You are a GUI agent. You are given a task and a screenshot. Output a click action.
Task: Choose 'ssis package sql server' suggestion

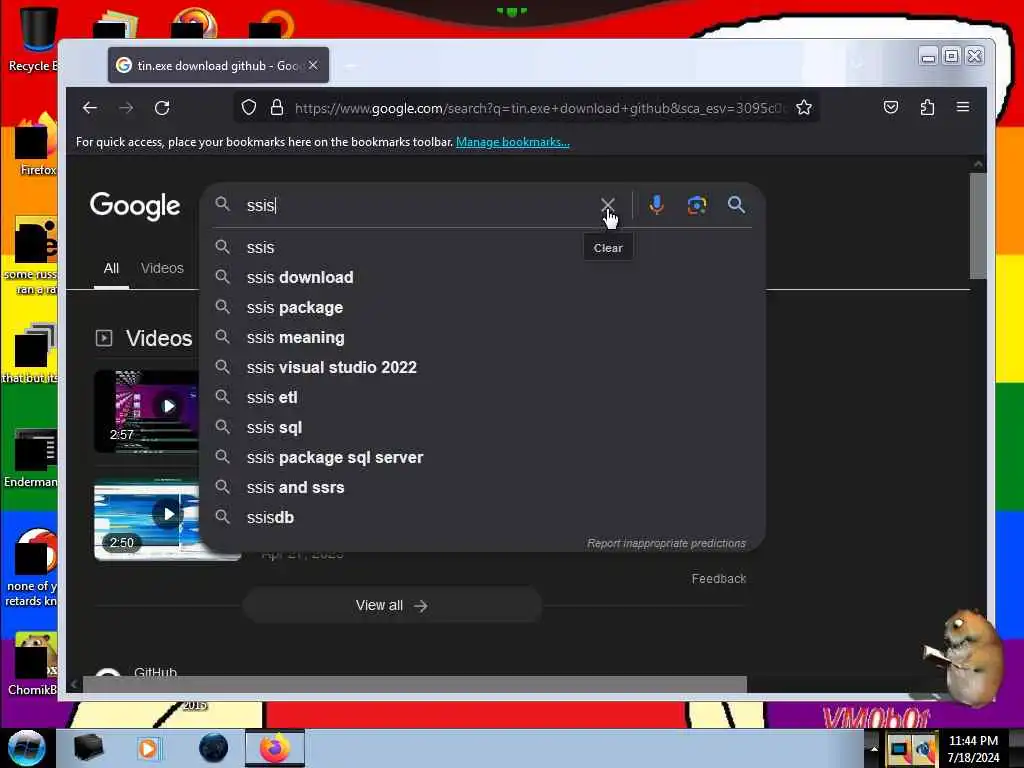point(483,458)
